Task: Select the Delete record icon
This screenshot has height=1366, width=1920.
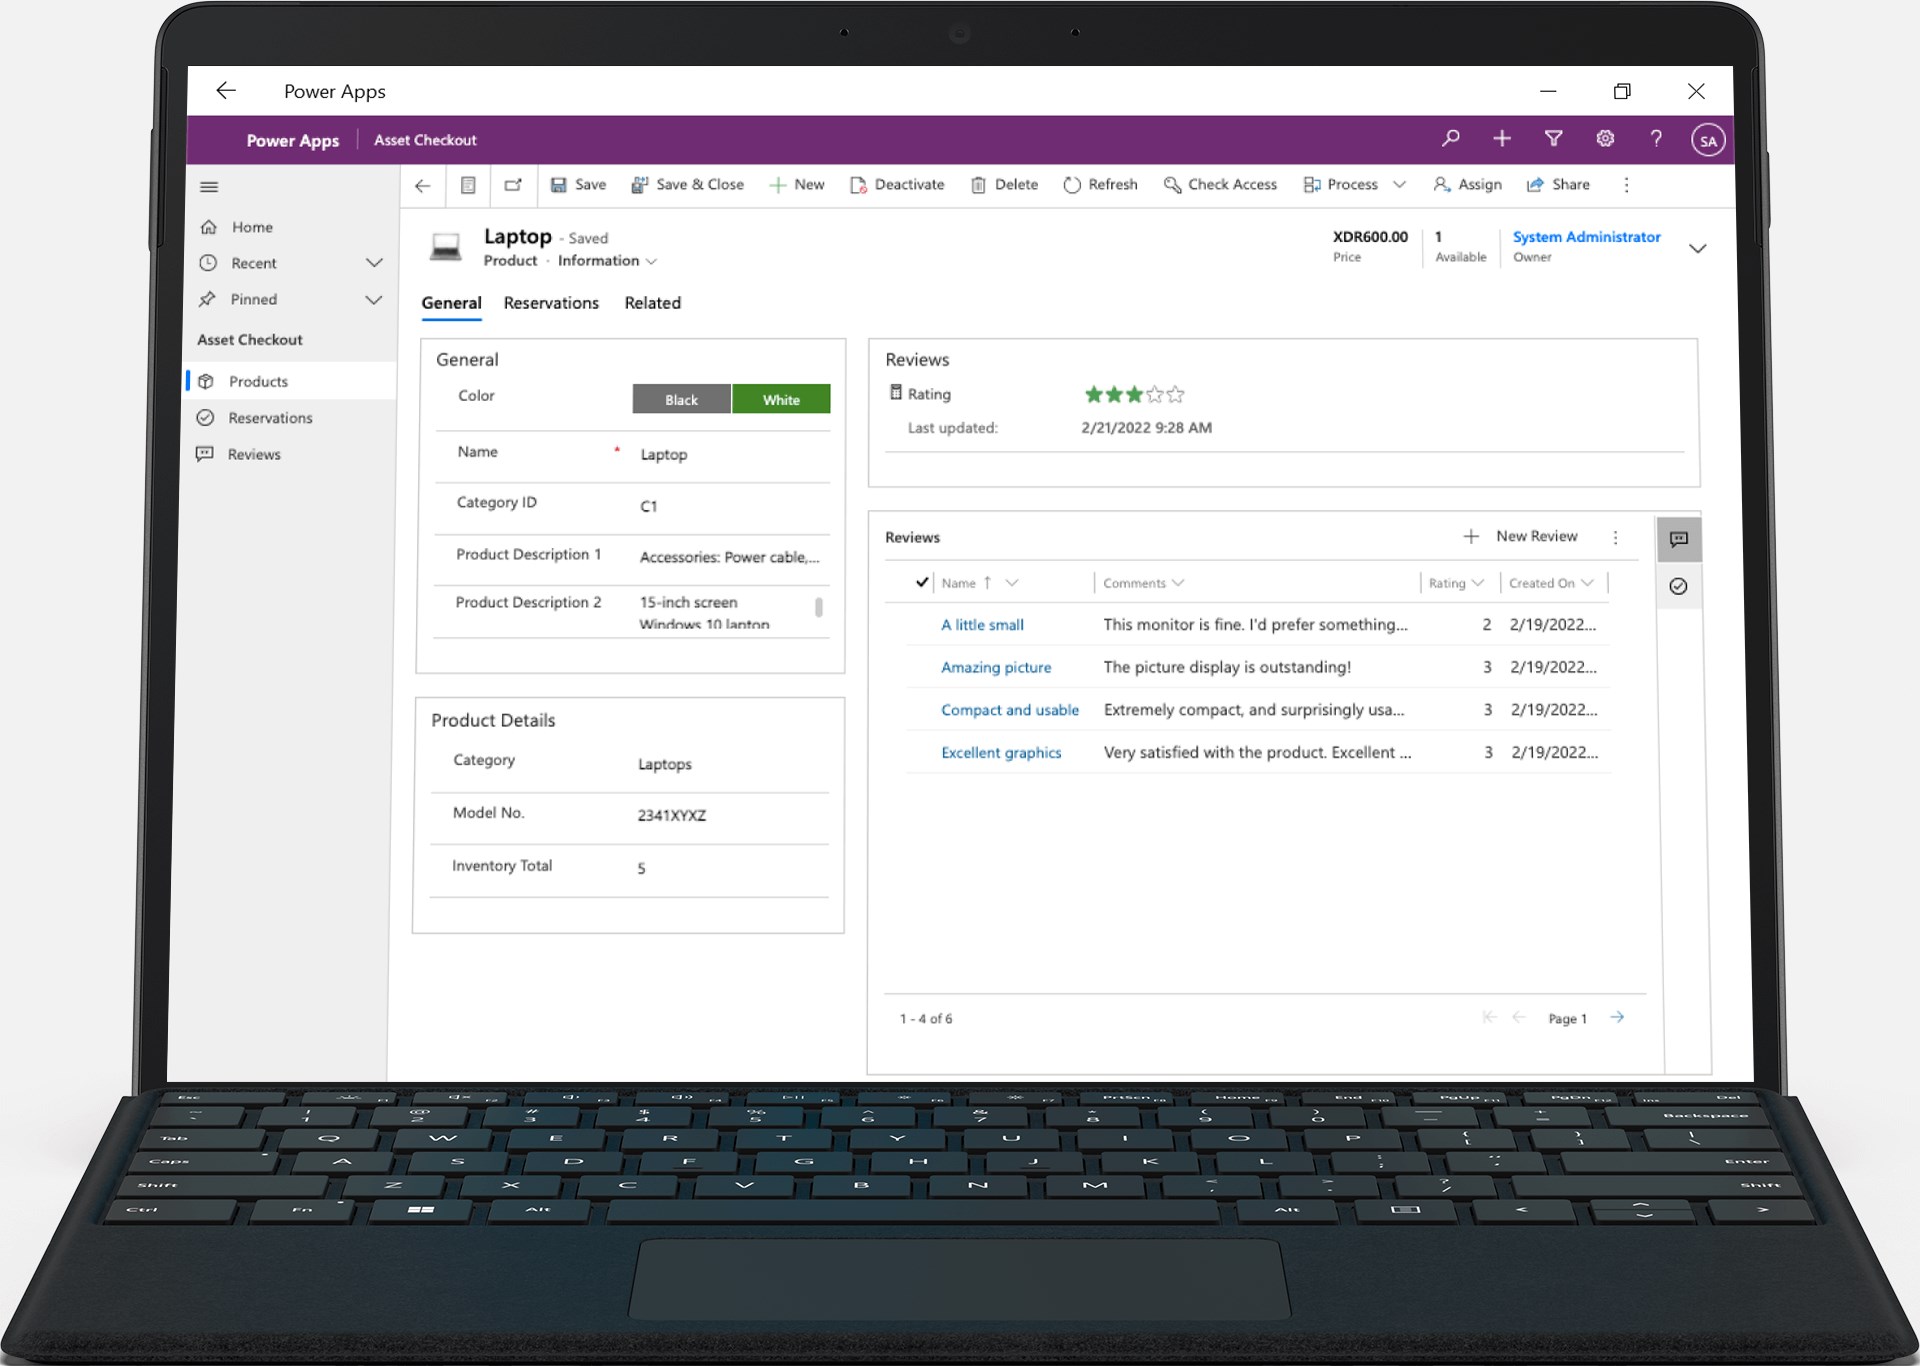Action: click(x=979, y=184)
